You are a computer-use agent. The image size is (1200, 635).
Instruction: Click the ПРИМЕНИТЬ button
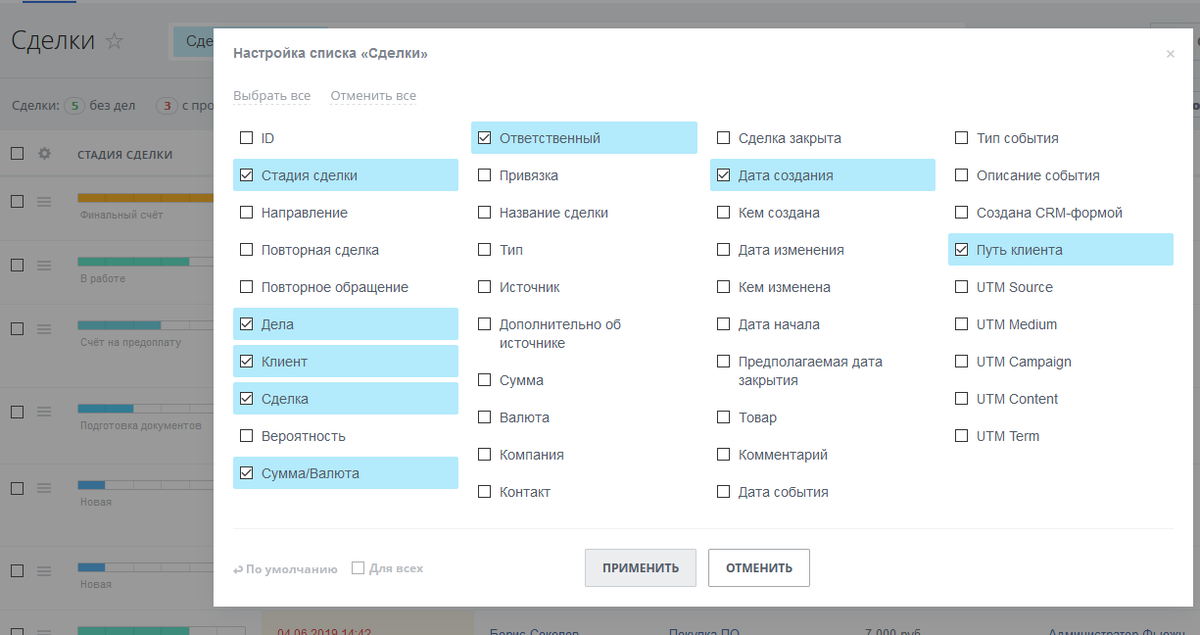640,567
